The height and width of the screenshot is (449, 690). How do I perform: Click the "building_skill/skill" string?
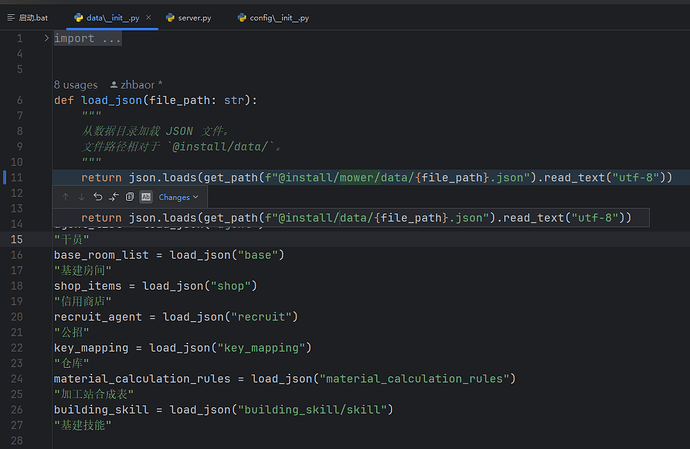(312, 410)
